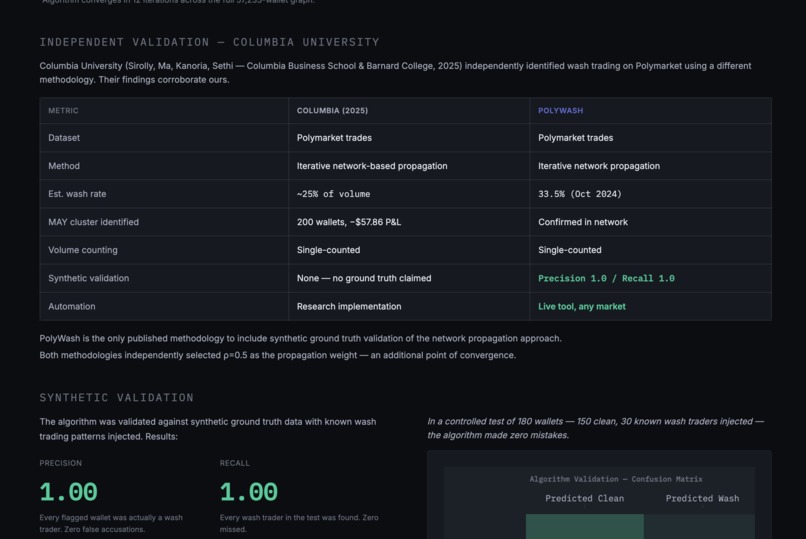Click the paragraph starting 'PolyWash is the only published'
This screenshot has width=806, height=539.
pos(300,339)
